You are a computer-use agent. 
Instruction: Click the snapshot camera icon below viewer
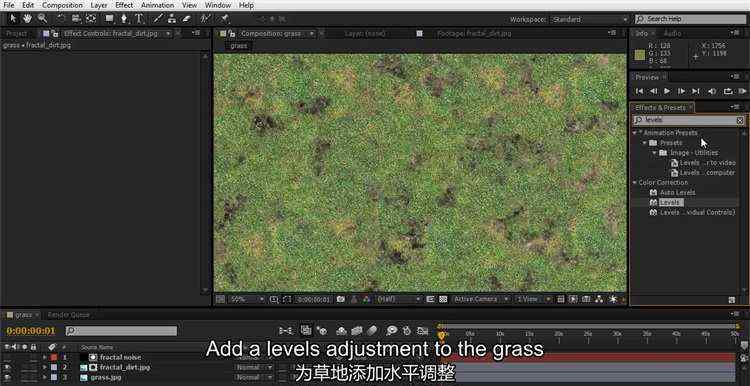click(x=341, y=299)
